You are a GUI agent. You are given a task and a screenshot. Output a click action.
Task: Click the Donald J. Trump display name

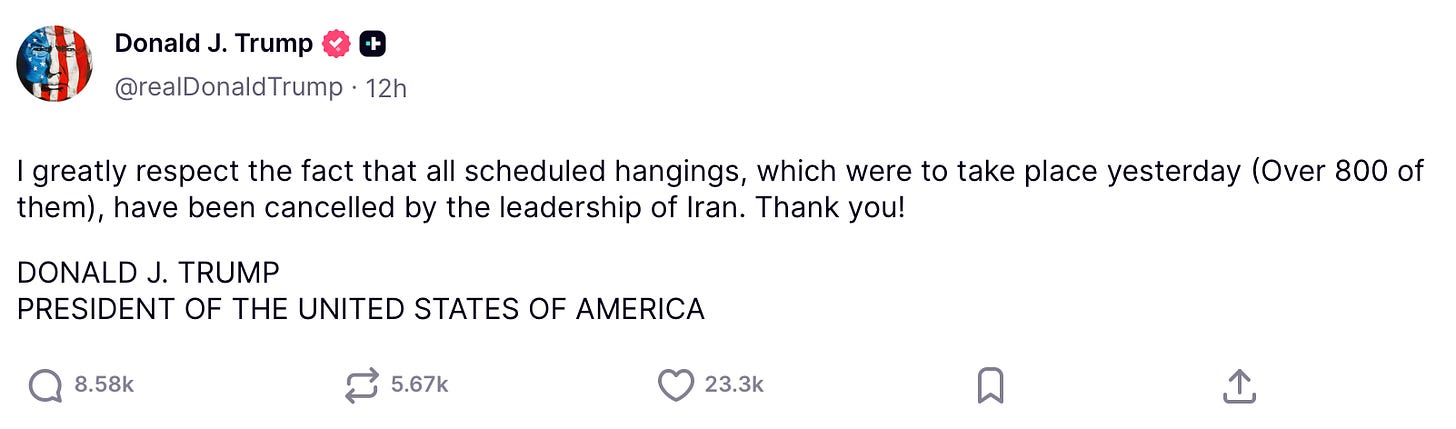214,44
